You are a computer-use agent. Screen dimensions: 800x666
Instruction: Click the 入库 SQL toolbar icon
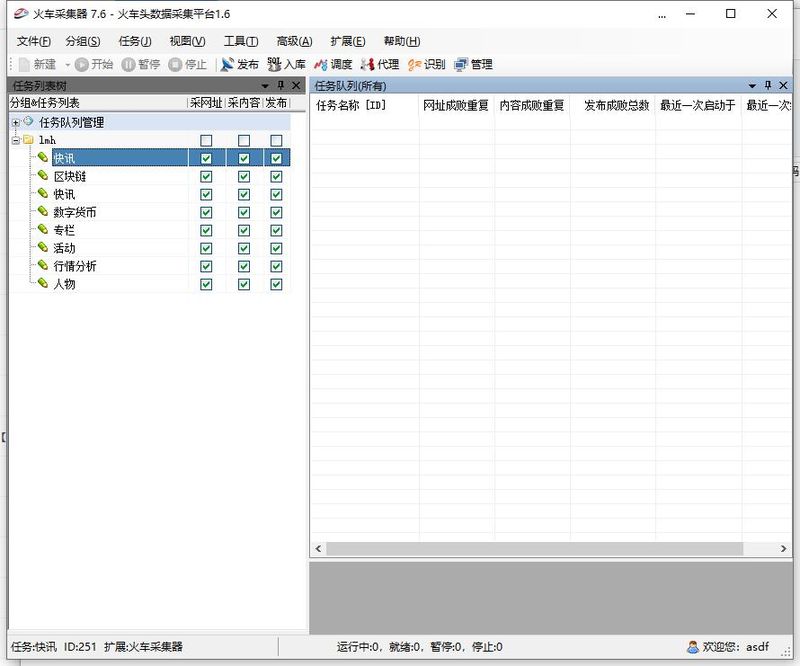pyautogui.click(x=274, y=64)
